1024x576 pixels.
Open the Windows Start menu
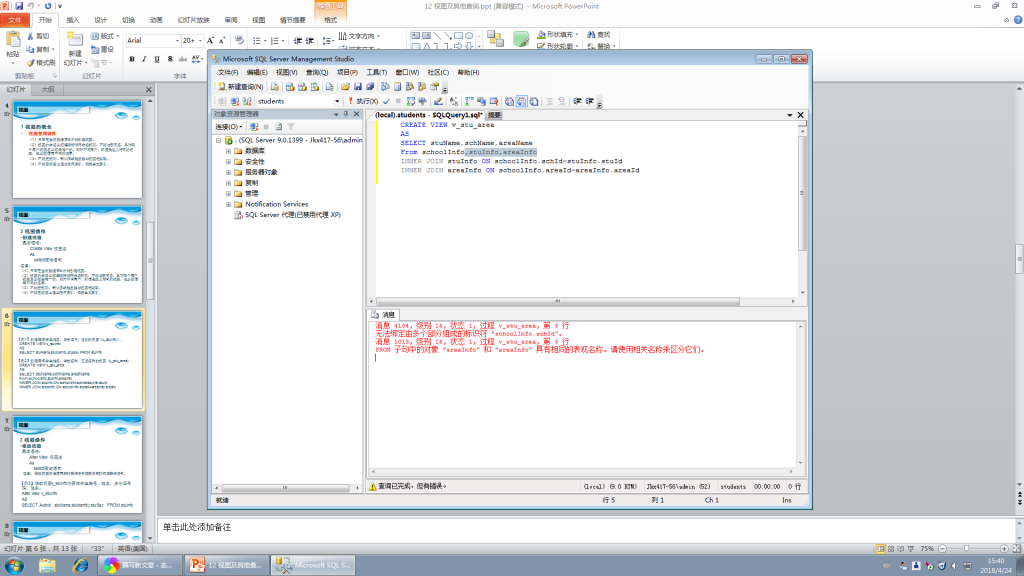[x=14, y=565]
